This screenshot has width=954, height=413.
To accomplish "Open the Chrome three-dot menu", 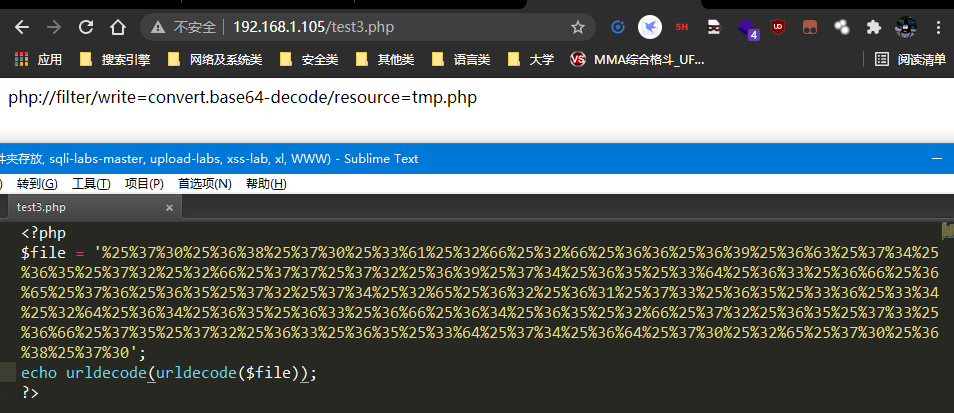I will point(938,27).
